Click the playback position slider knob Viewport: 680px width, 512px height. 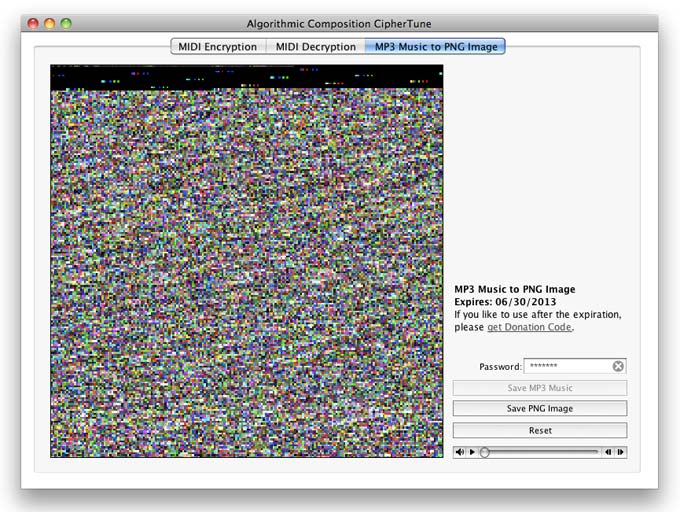tap(485, 453)
